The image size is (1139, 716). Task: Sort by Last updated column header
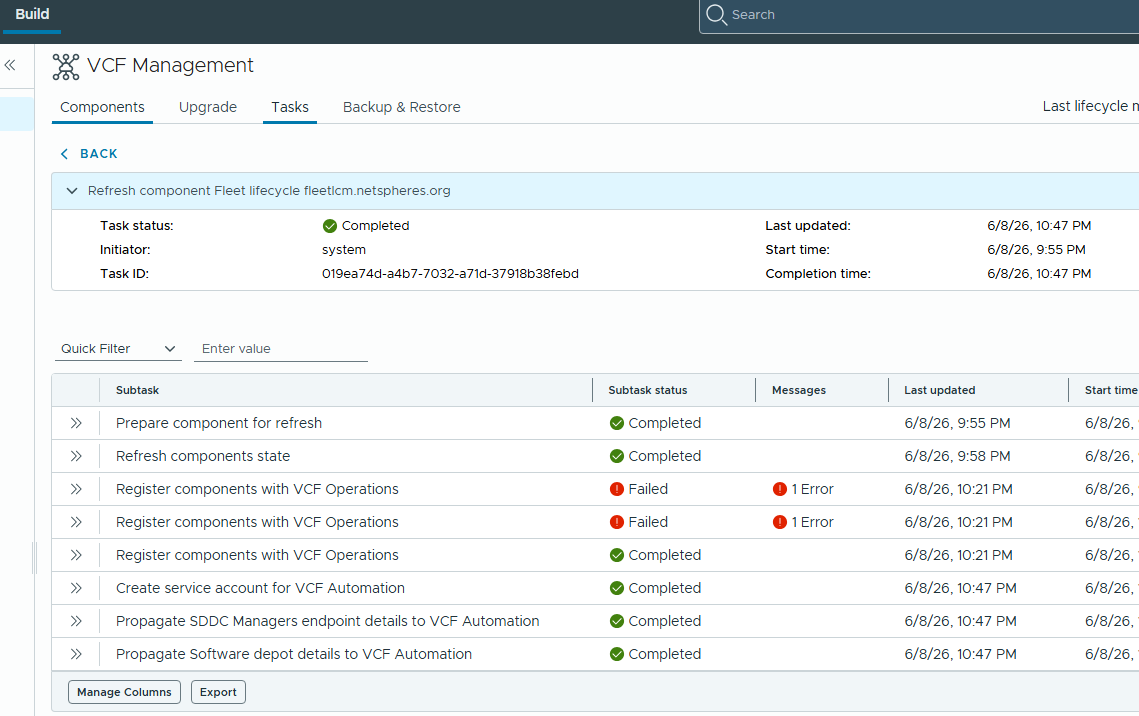tap(939, 391)
